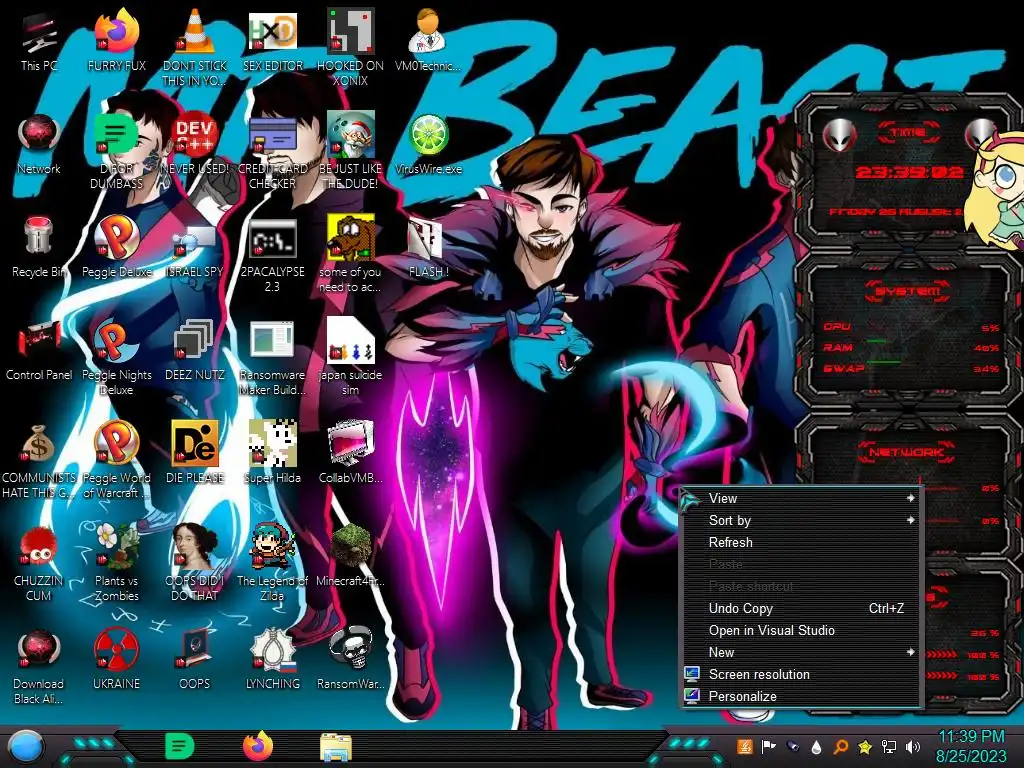Select Open in Visual Studio
This screenshot has width=1024, height=768.
(x=801, y=630)
